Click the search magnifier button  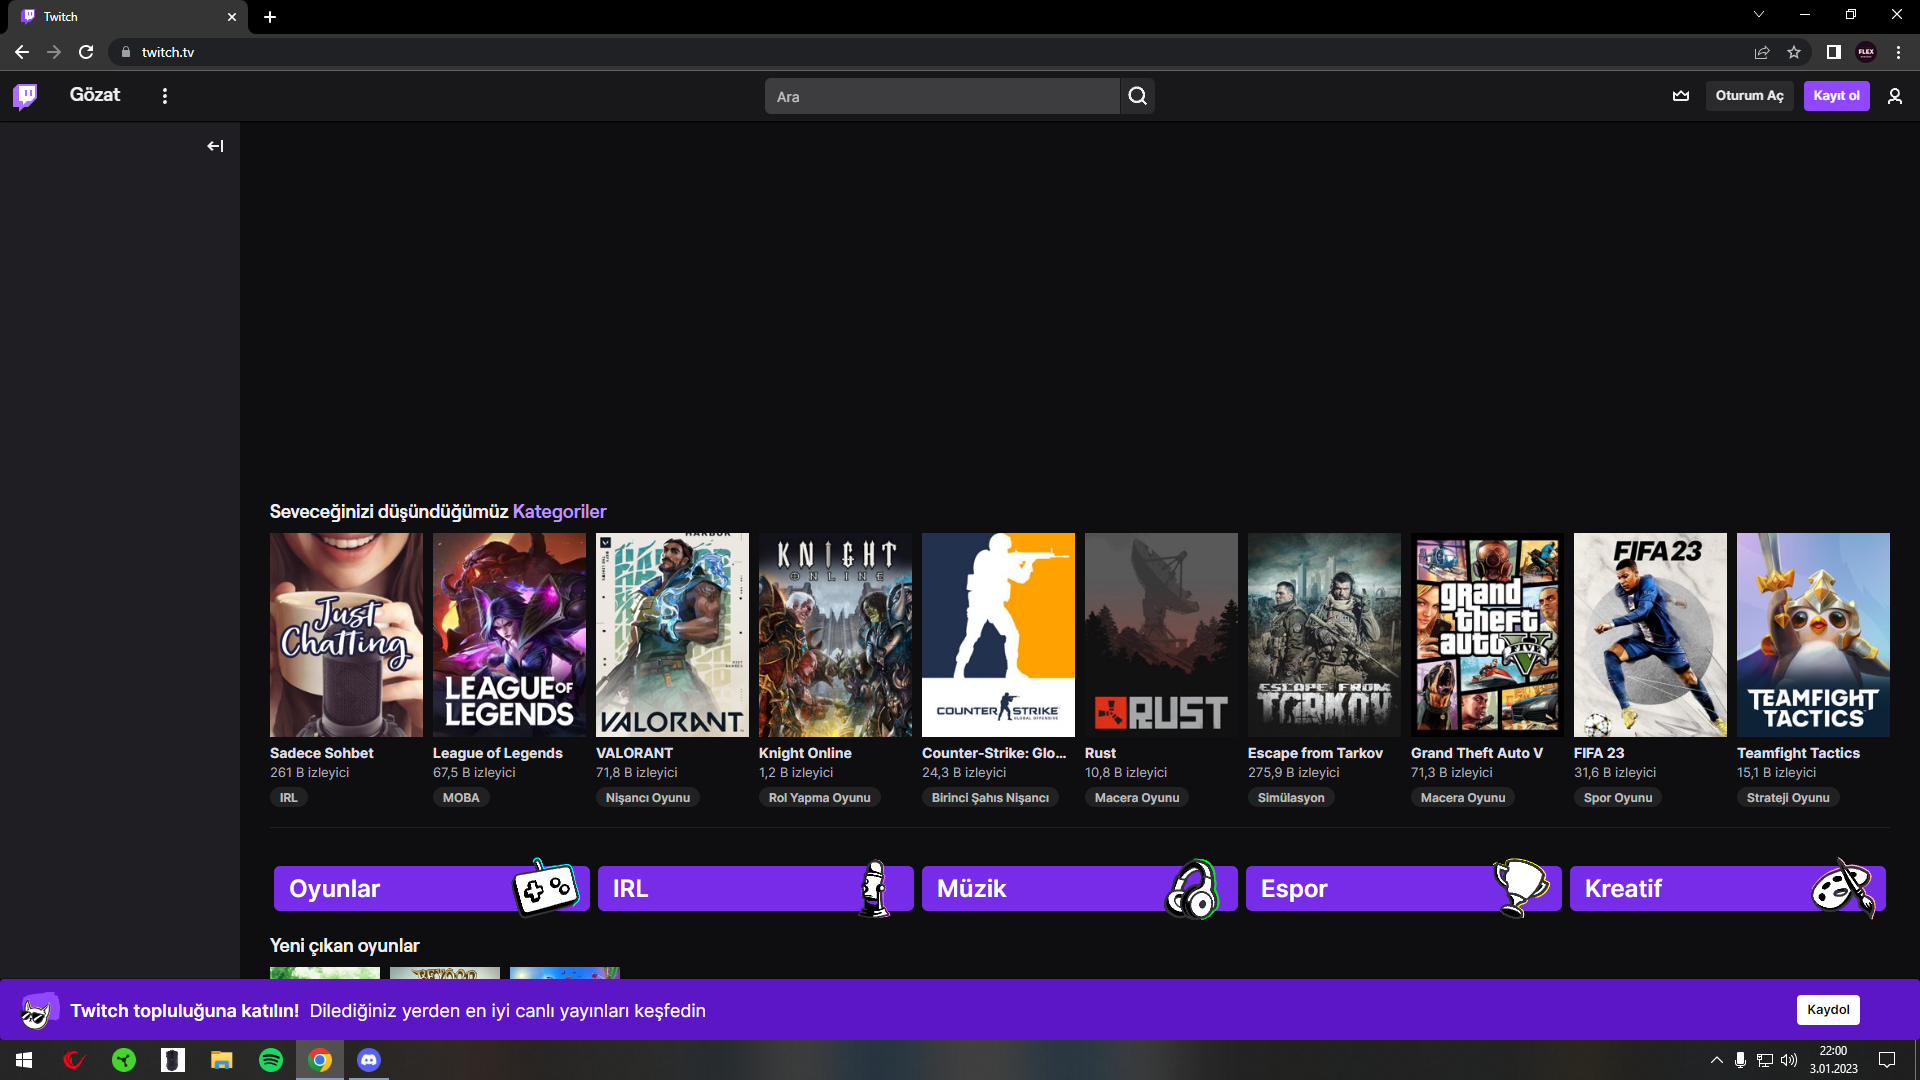pyautogui.click(x=1137, y=96)
